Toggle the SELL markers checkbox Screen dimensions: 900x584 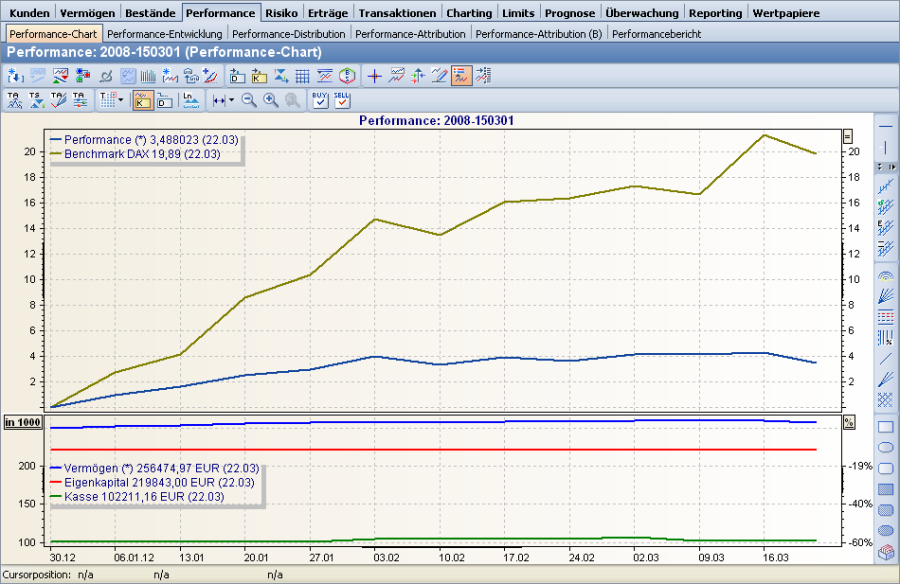[x=342, y=100]
